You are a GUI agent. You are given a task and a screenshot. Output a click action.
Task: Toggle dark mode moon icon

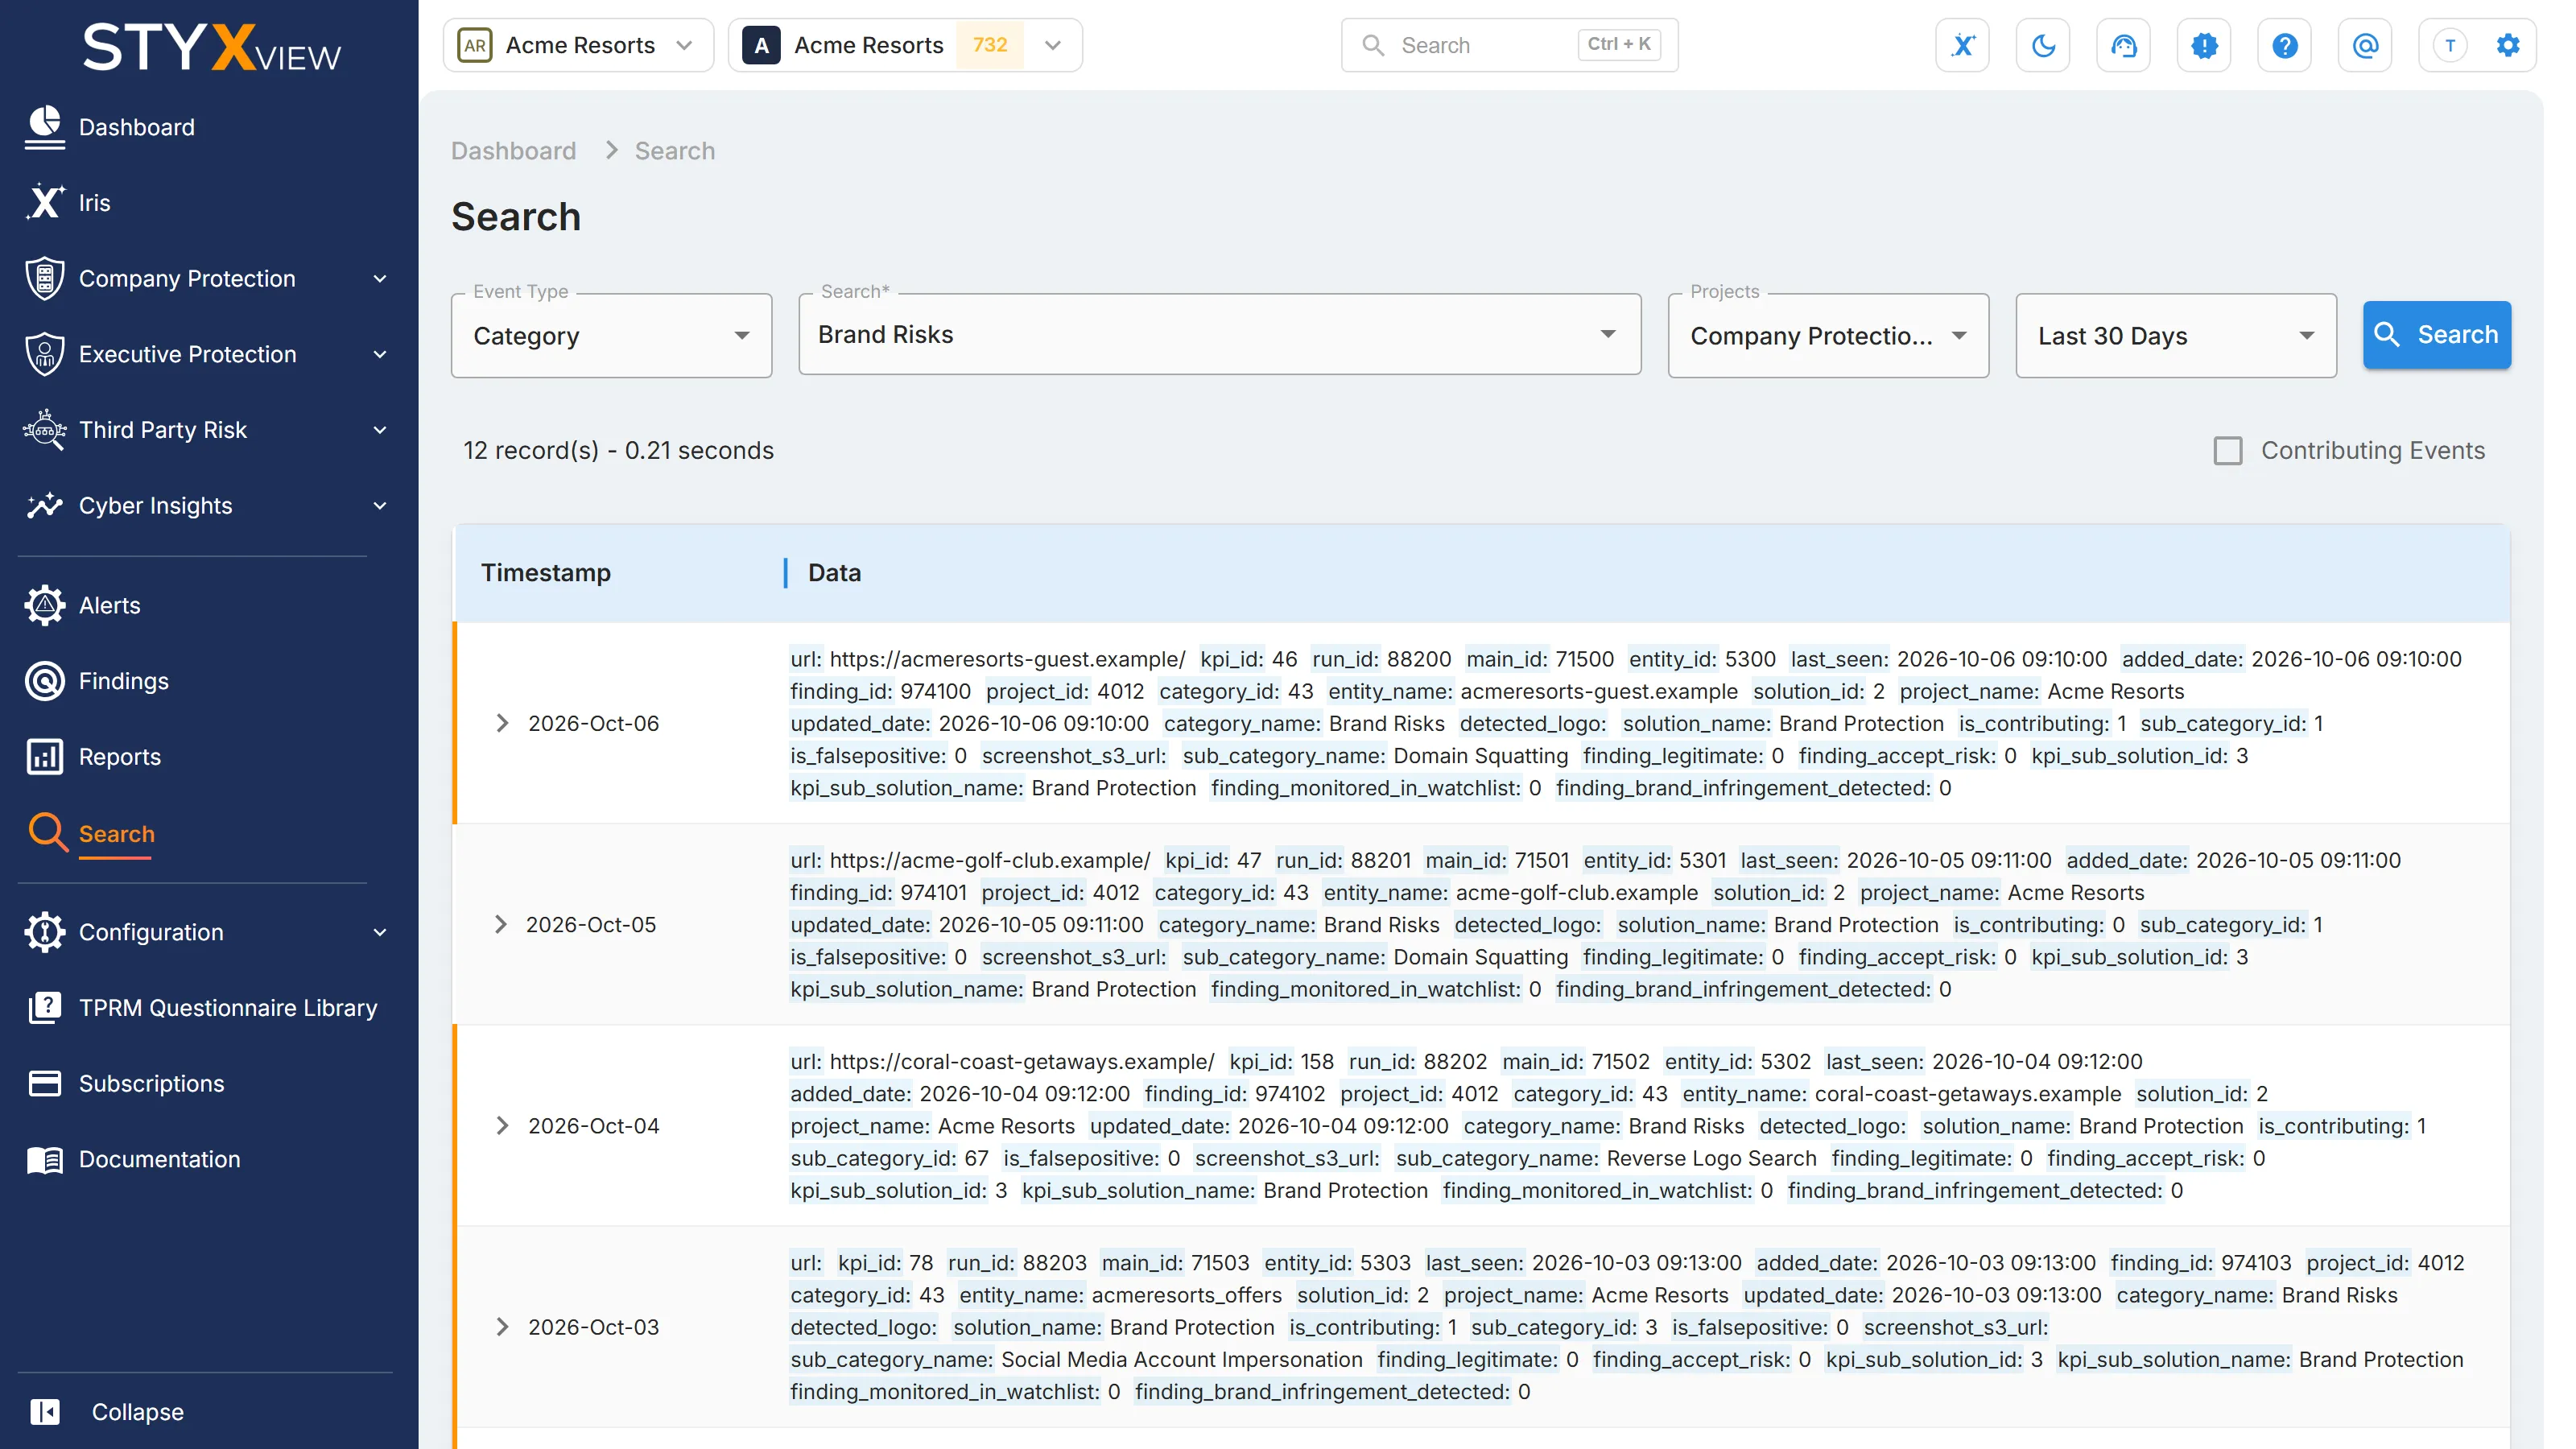pyautogui.click(x=2043, y=45)
